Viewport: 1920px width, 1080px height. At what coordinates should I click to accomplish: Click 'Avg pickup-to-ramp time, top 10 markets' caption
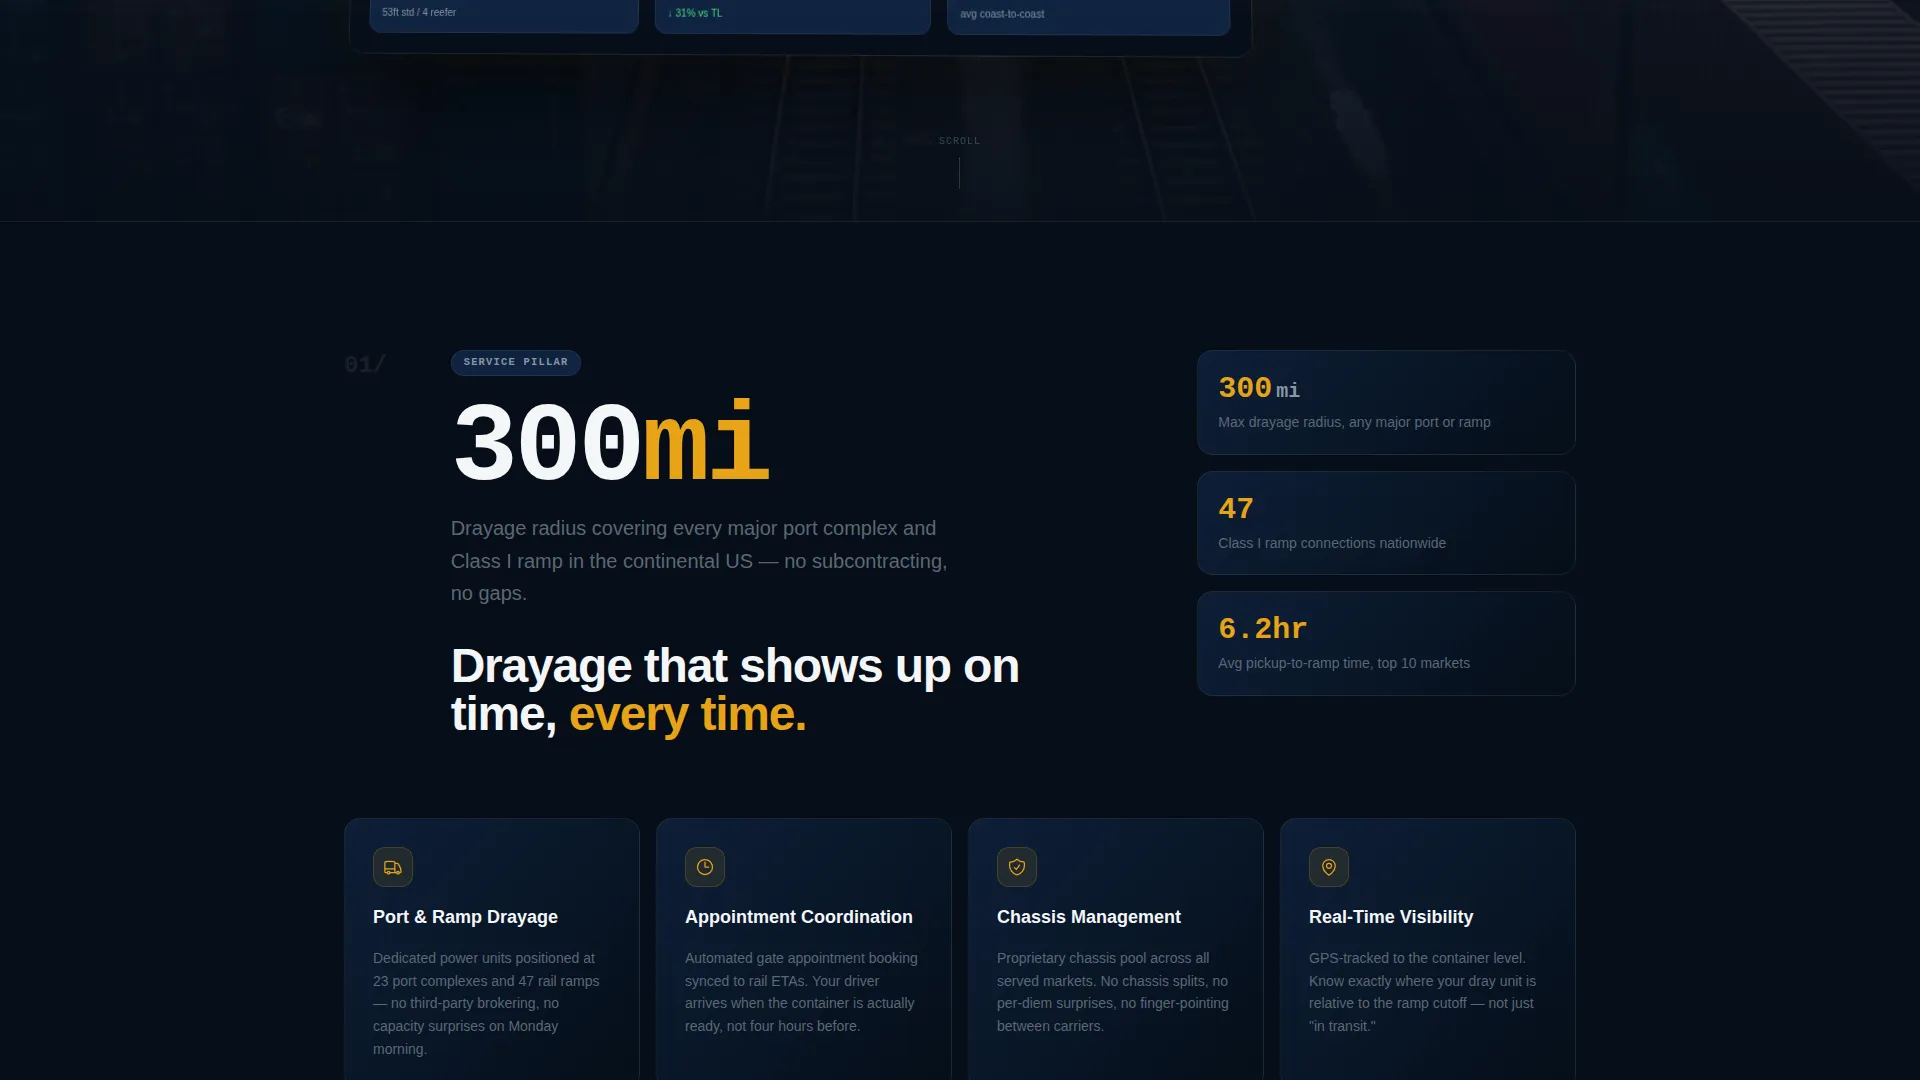1344,663
